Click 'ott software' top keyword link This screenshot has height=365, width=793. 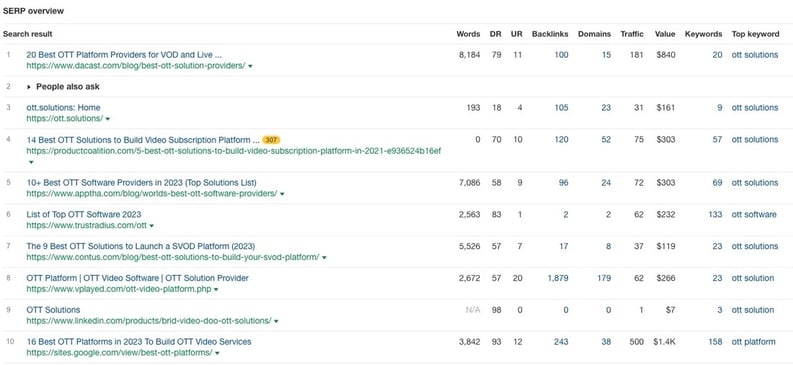754,214
